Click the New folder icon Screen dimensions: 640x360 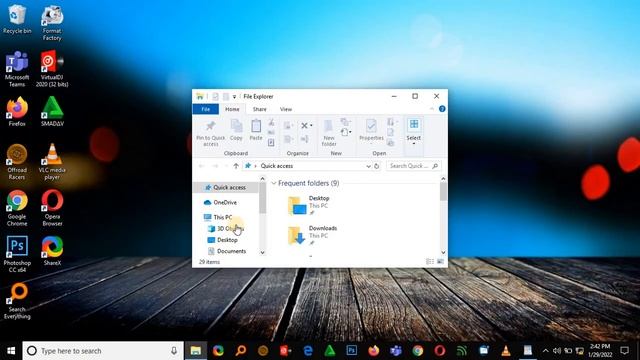click(329, 133)
